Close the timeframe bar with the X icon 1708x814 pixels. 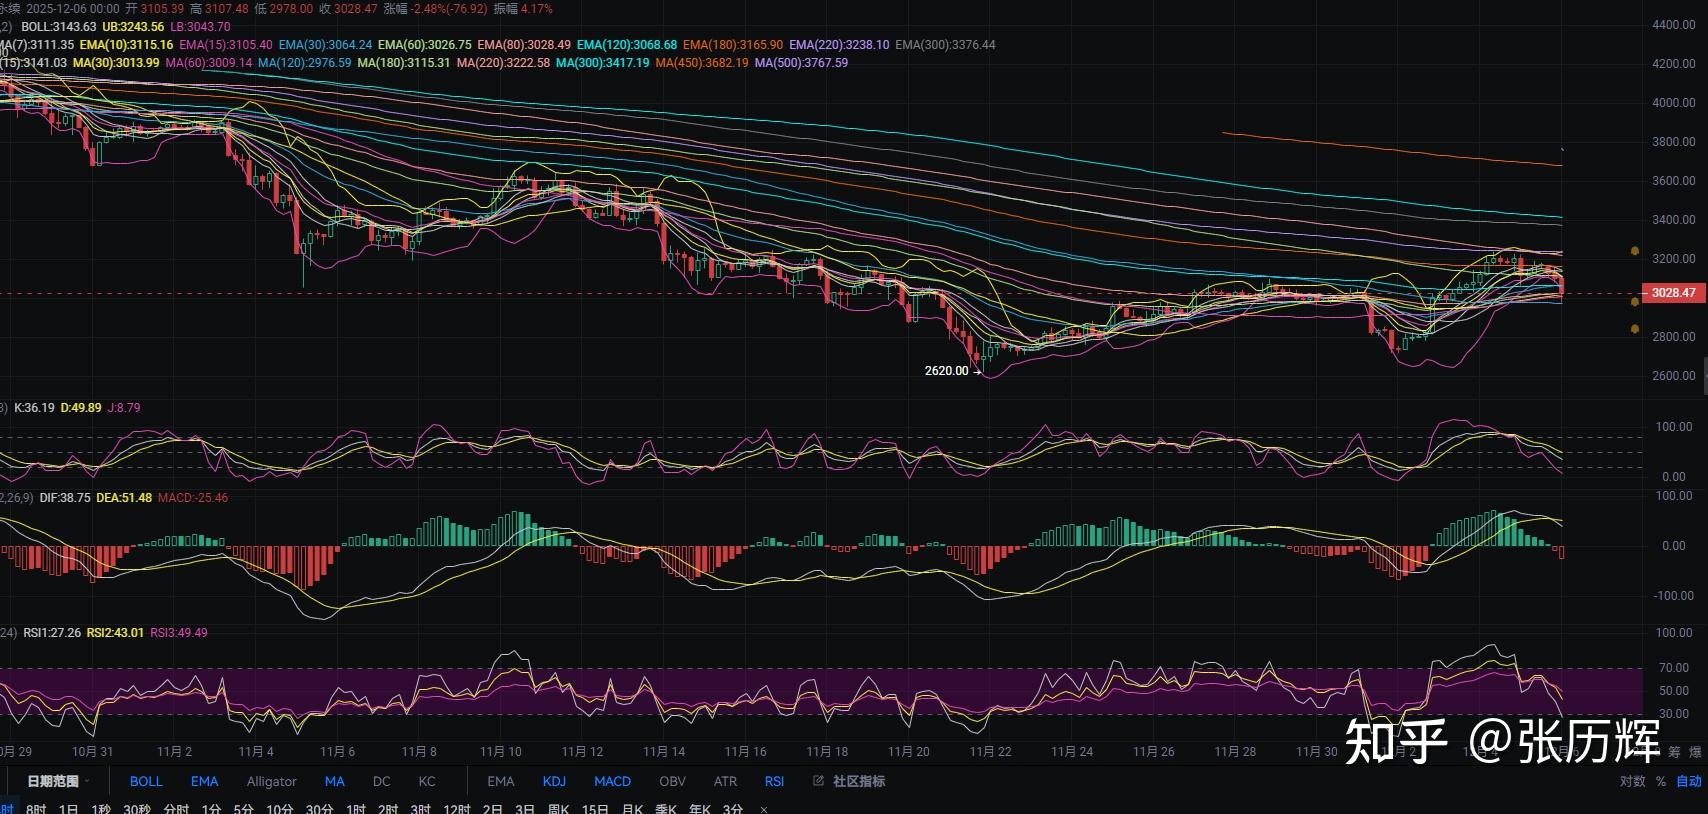(x=764, y=808)
